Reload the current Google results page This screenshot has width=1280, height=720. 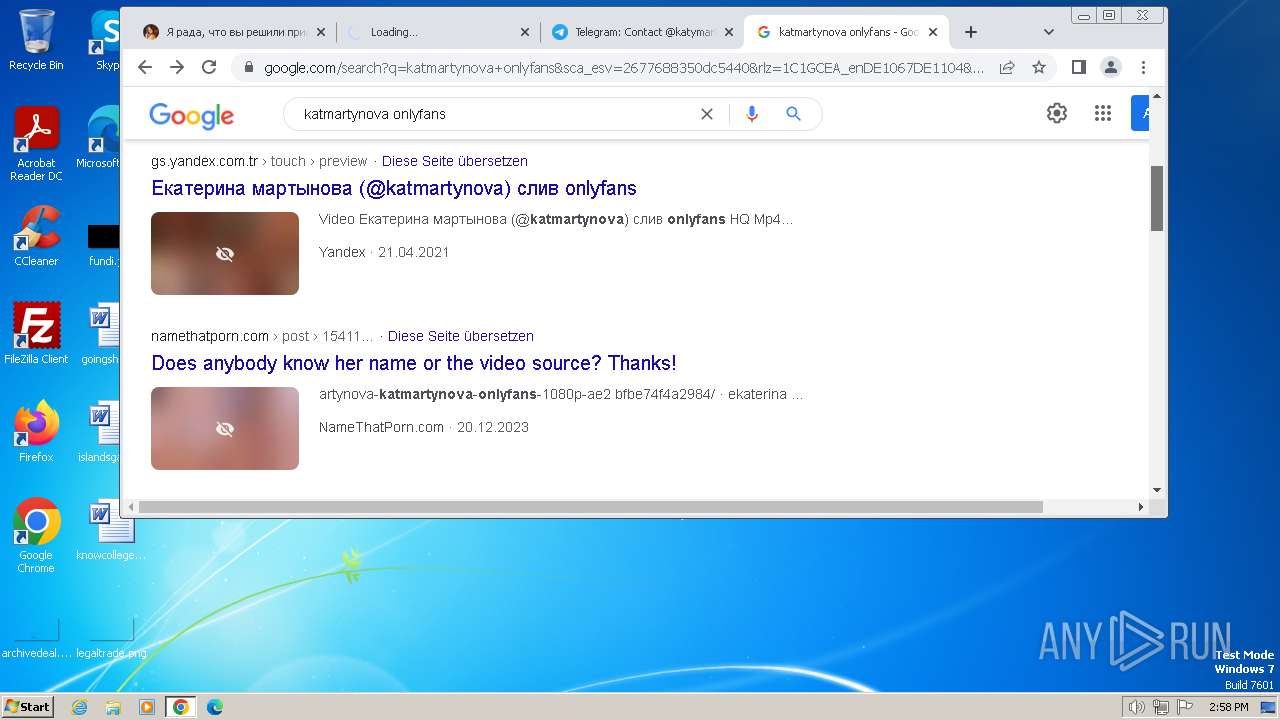point(209,67)
